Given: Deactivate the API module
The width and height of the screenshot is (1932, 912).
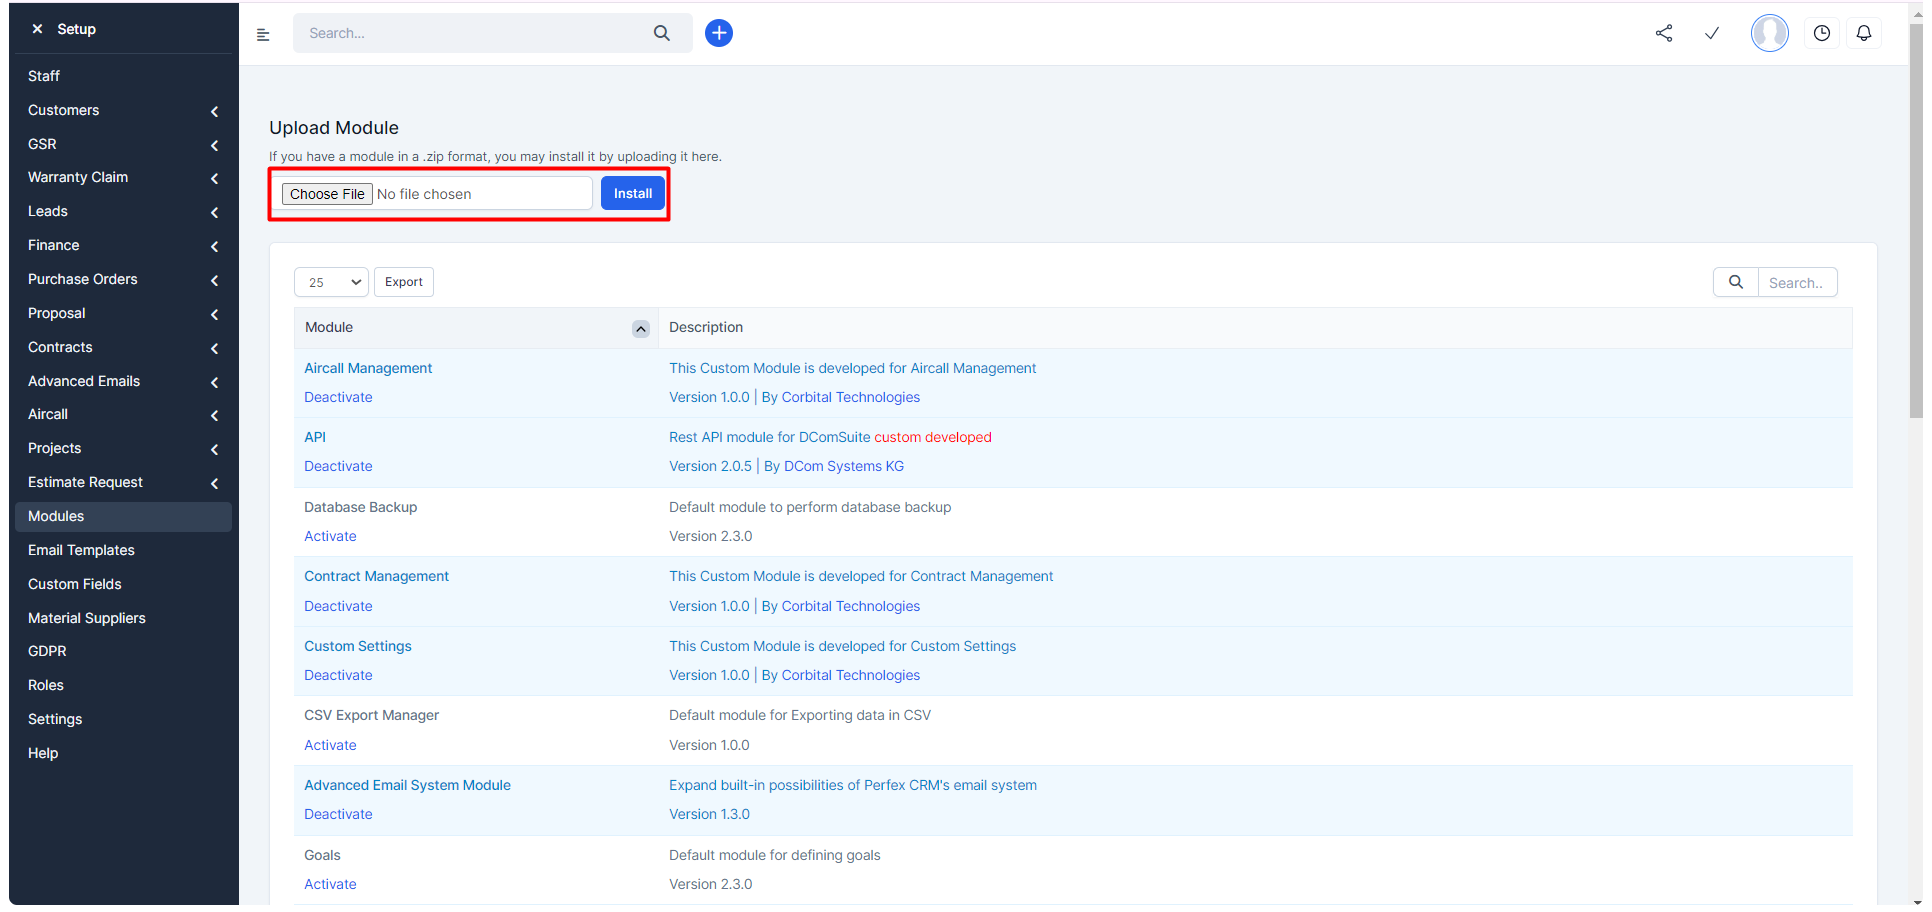Looking at the screenshot, I should pyautogui.click(x=338, y=466).
